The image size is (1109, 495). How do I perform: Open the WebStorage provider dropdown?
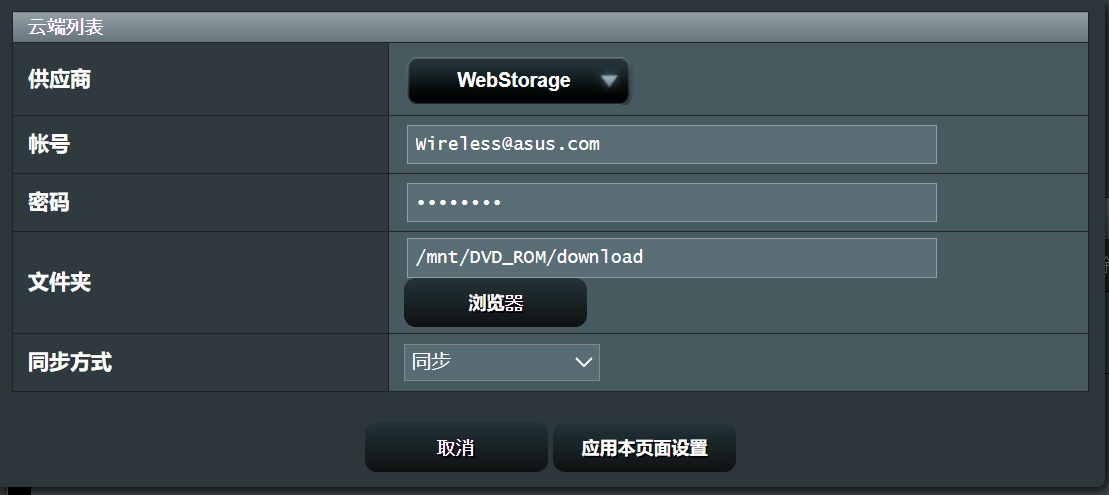pyautogui.click(x=518, y=81)
